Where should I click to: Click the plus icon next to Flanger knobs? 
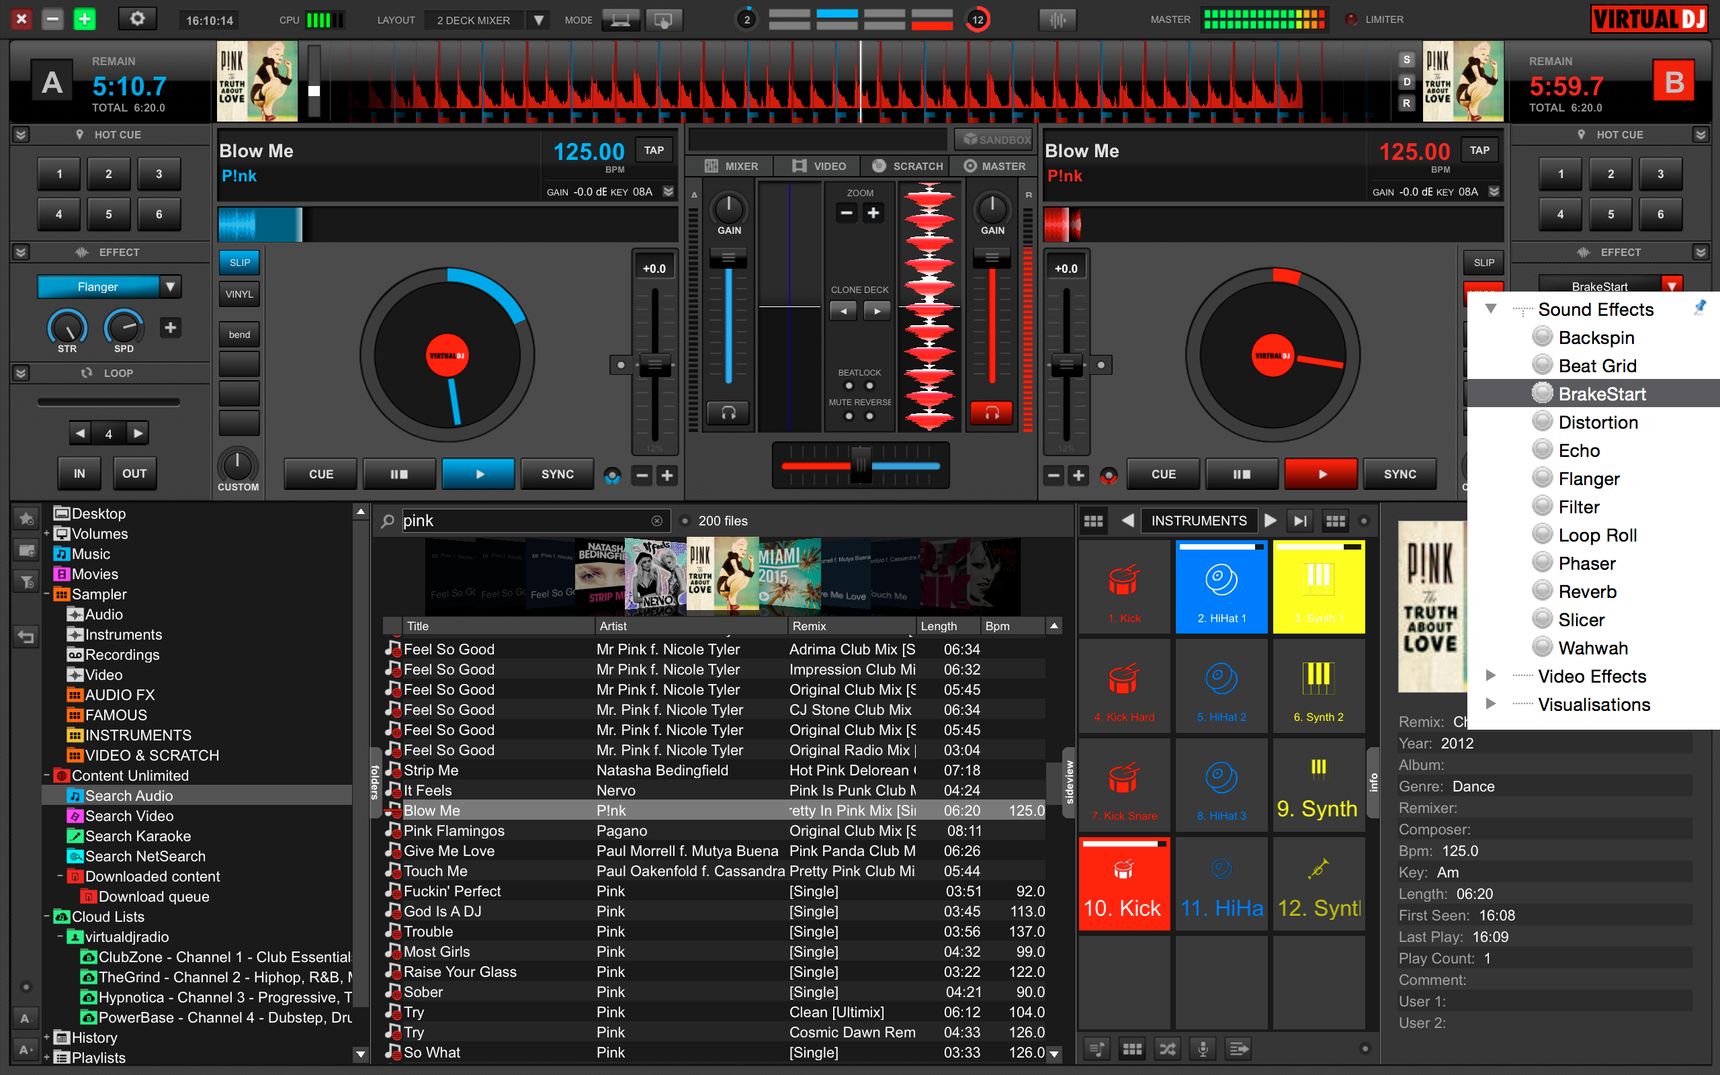point(171,327)
